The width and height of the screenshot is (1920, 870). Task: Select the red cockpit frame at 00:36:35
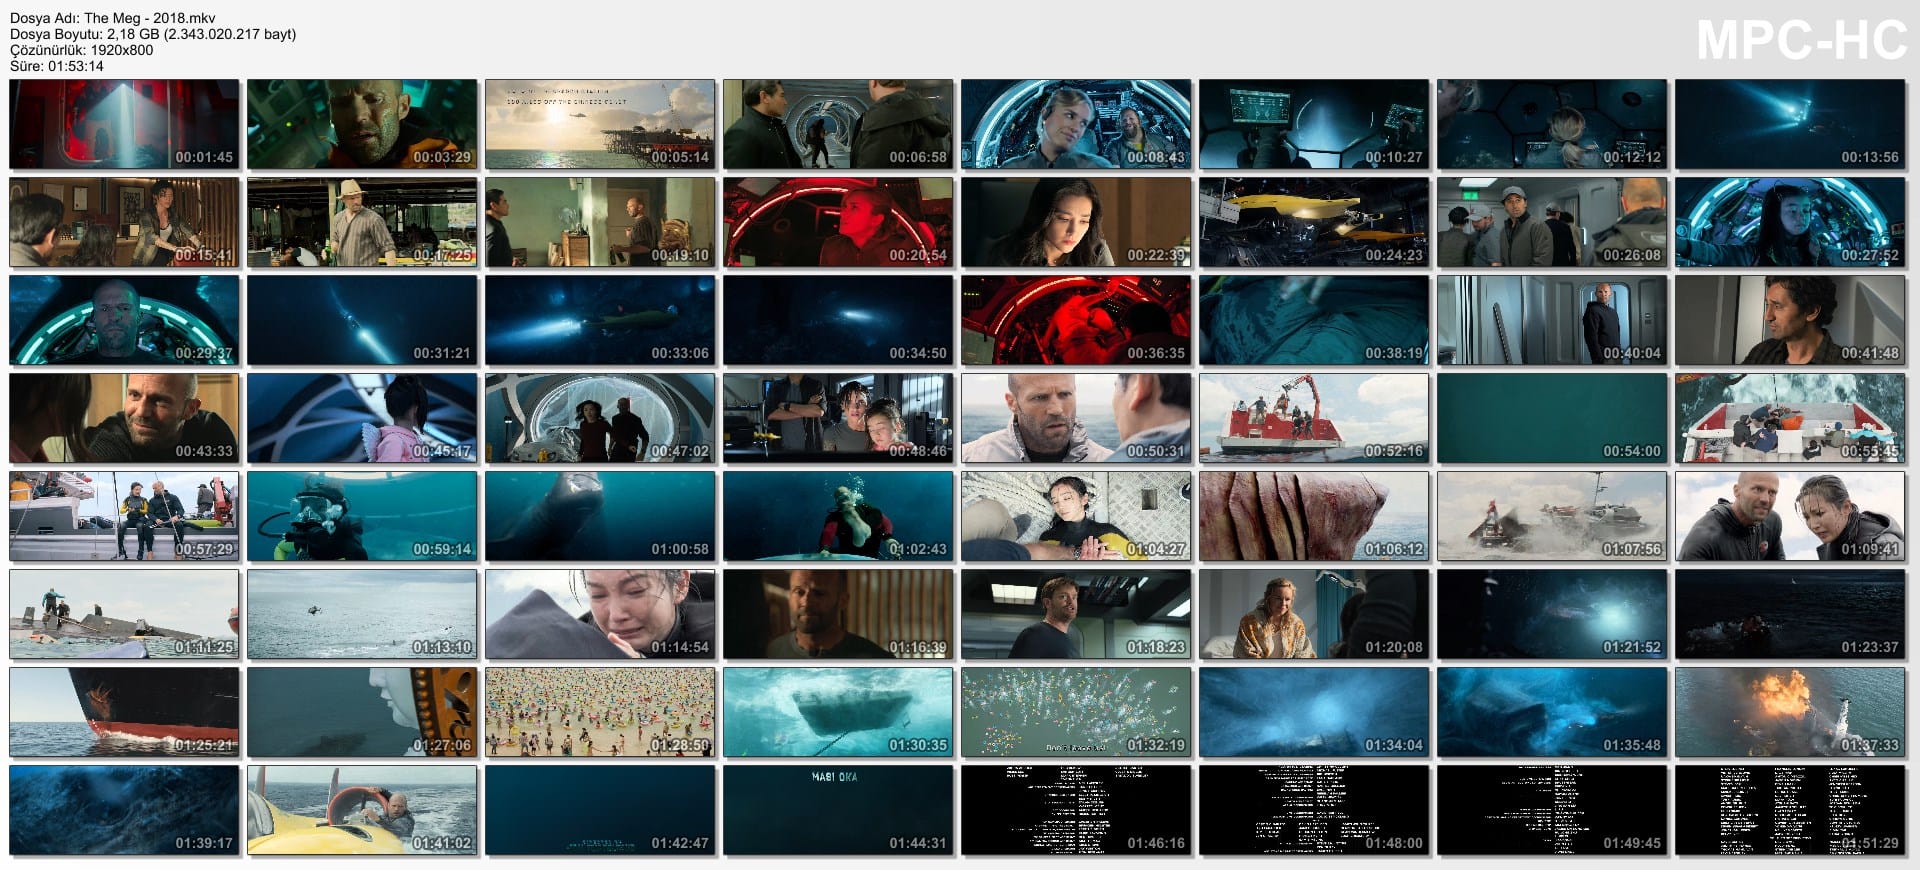click(x=1076, y=320)
